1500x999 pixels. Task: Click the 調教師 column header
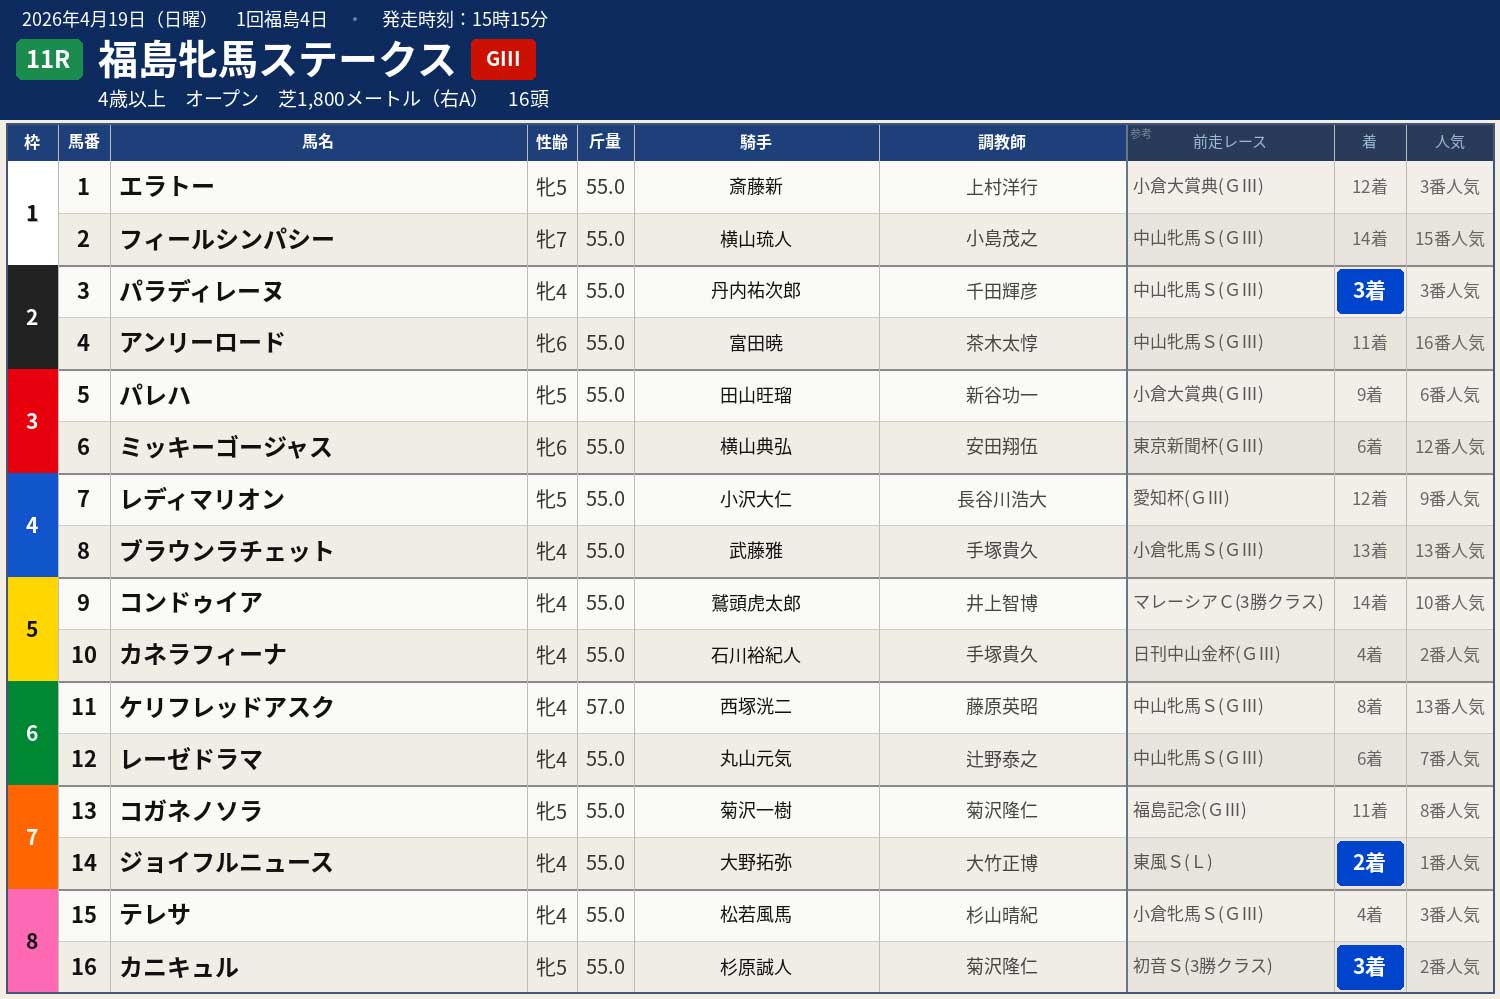click(x=1002, y=142)
